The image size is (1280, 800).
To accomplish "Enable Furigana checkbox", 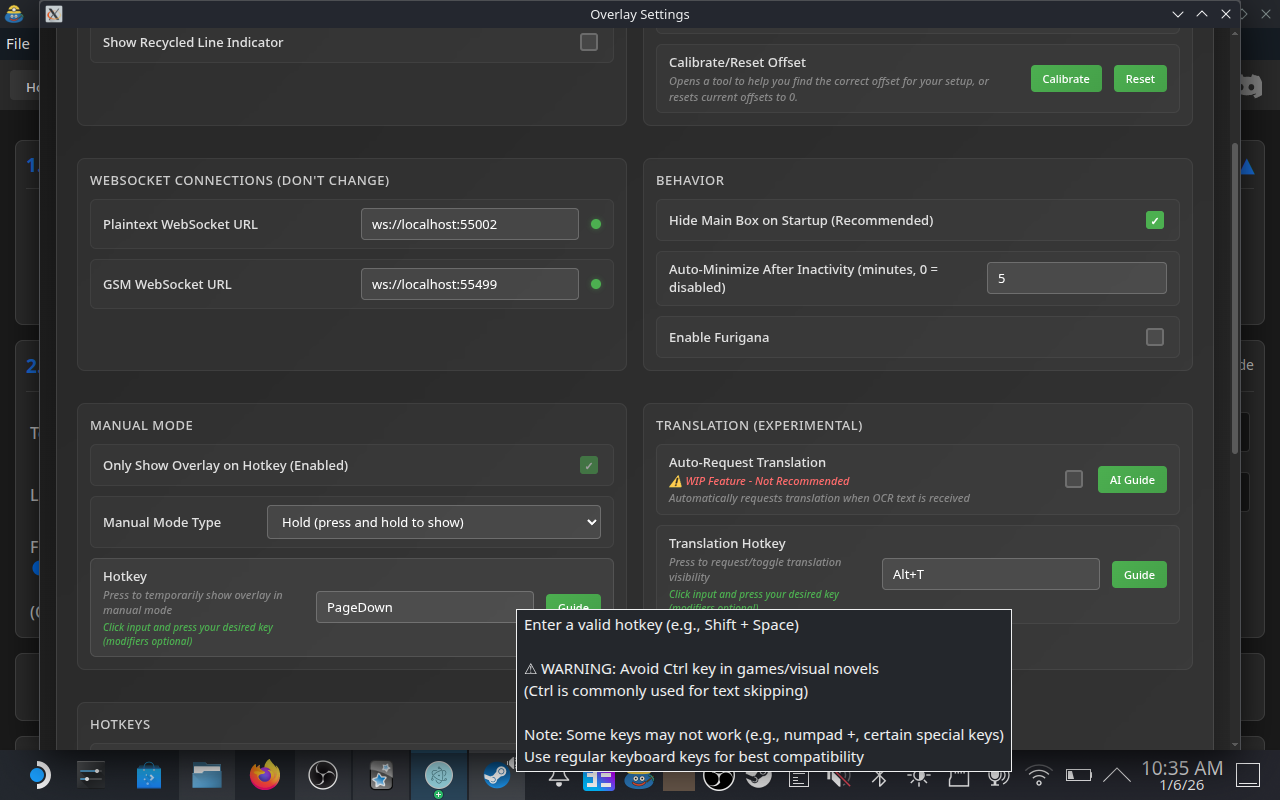I will coord(1155,337).
